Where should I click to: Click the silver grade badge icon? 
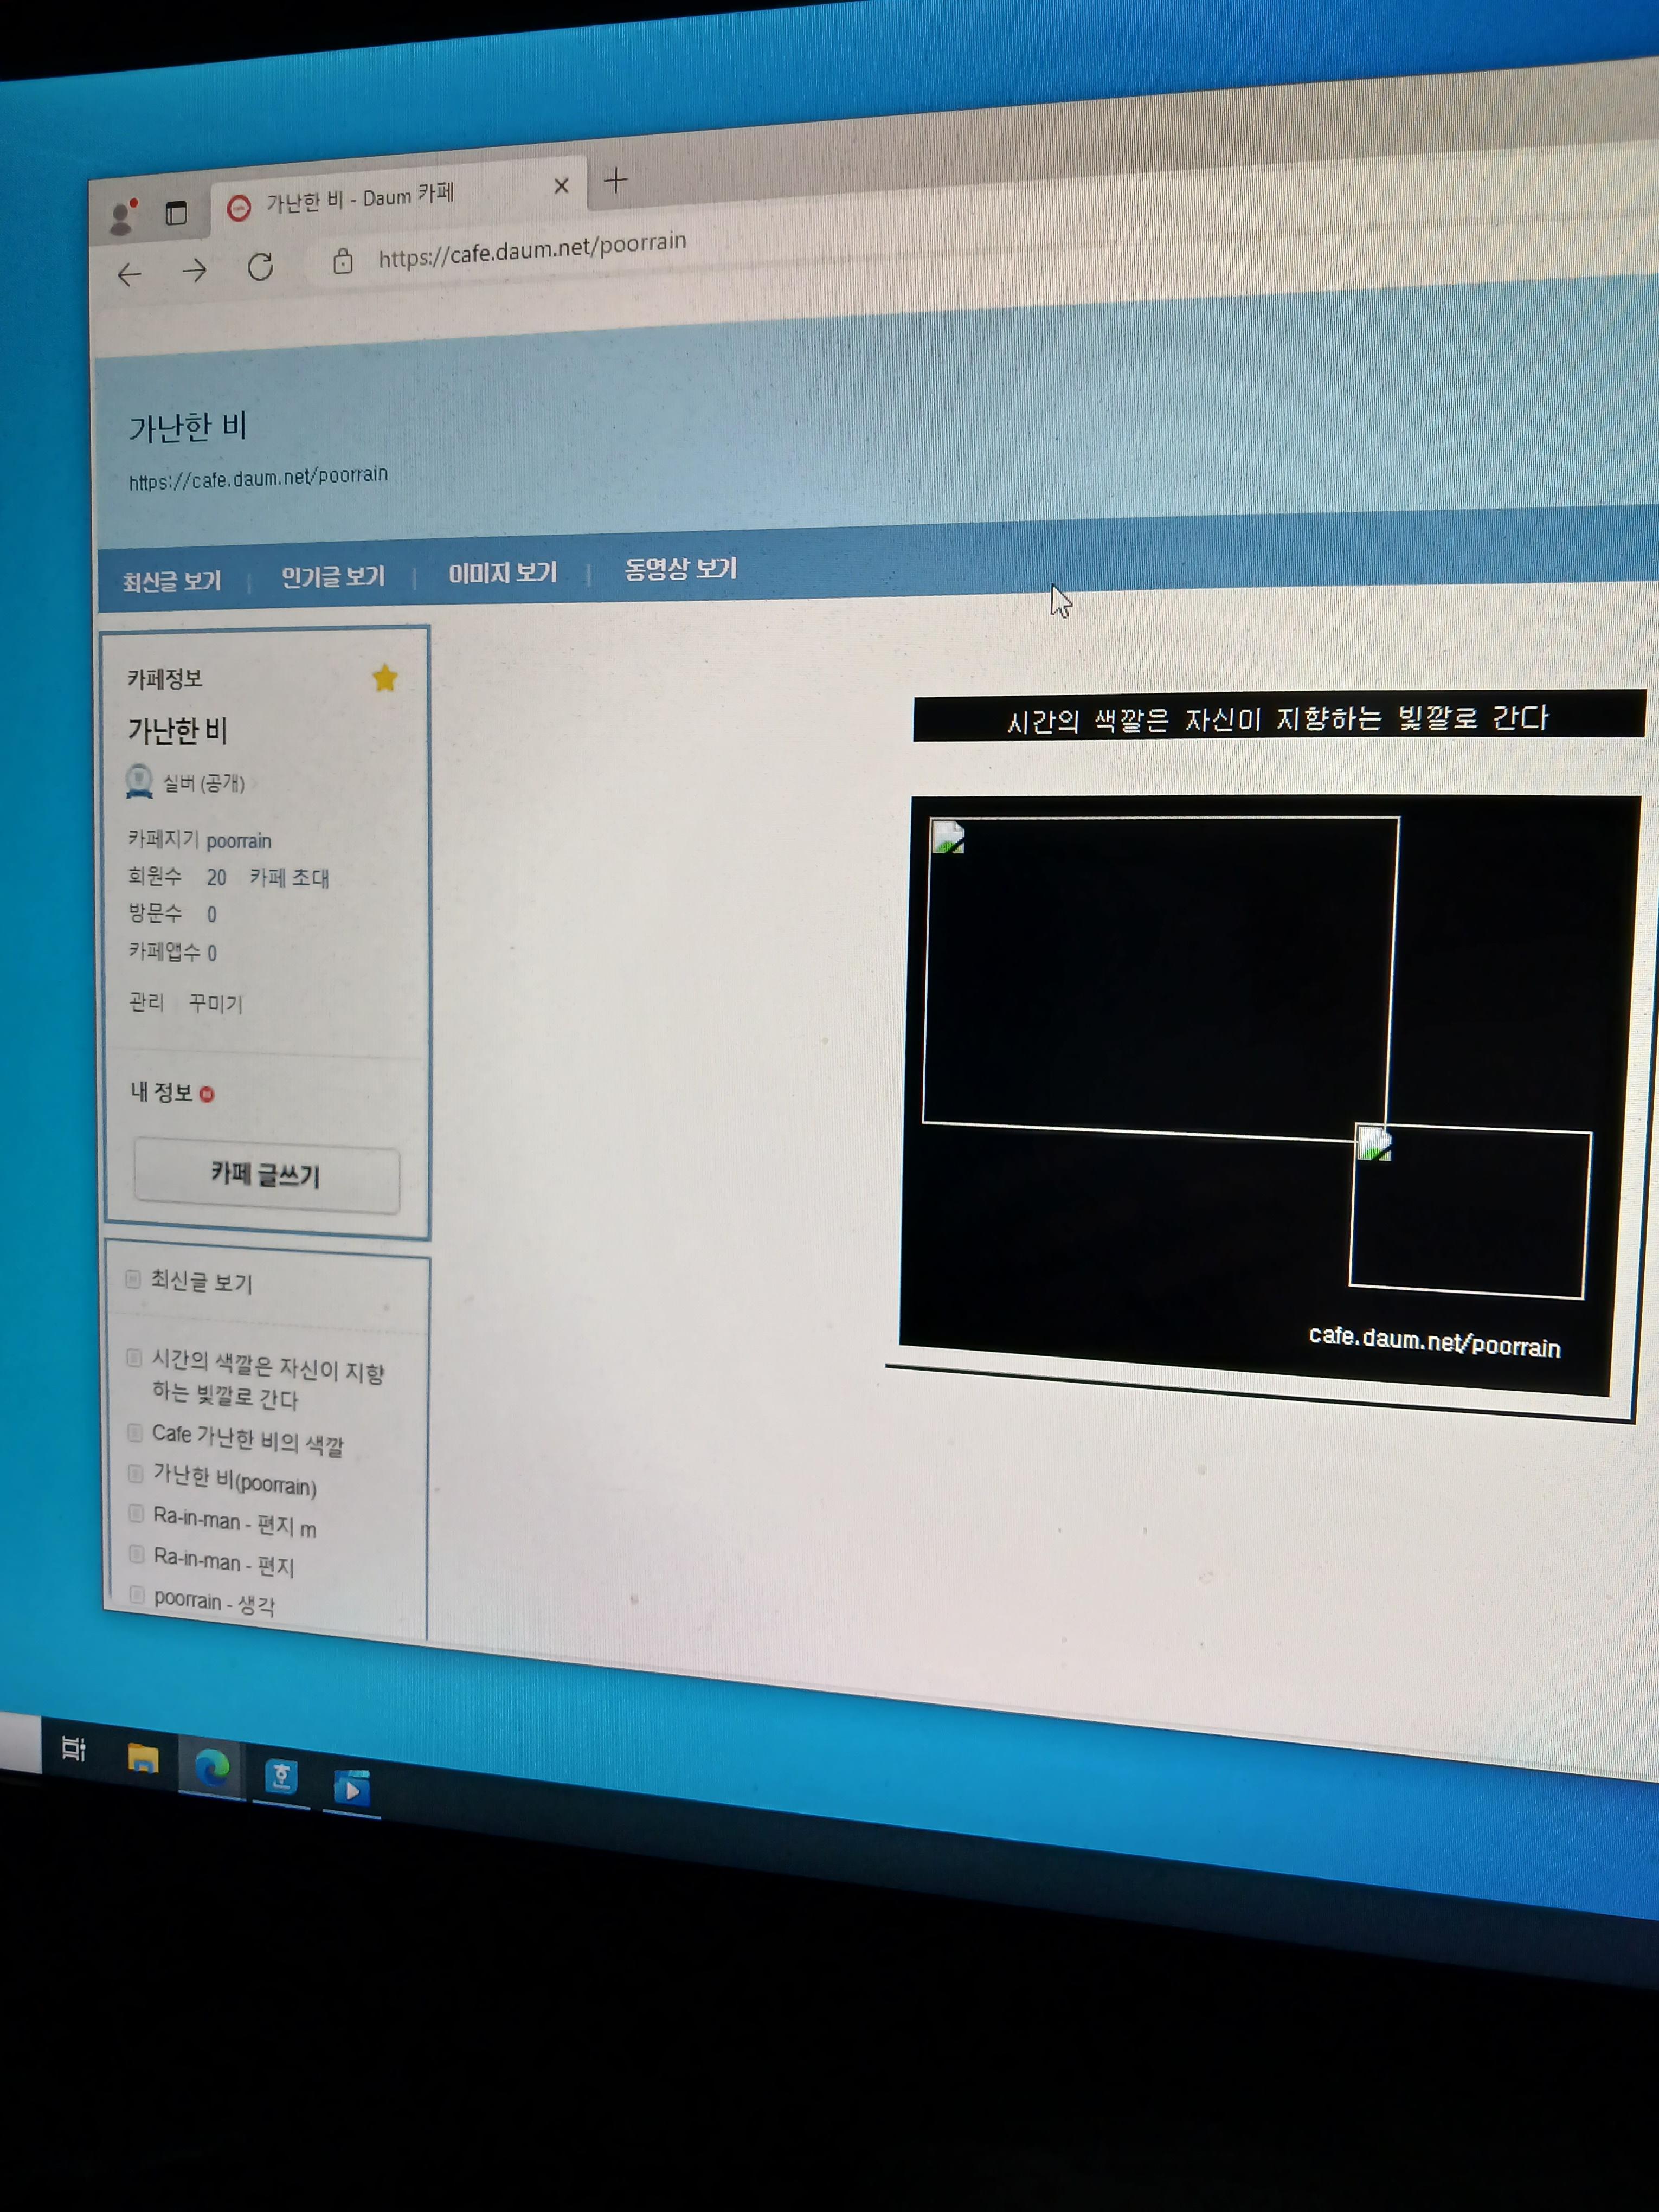coord(139,781)
